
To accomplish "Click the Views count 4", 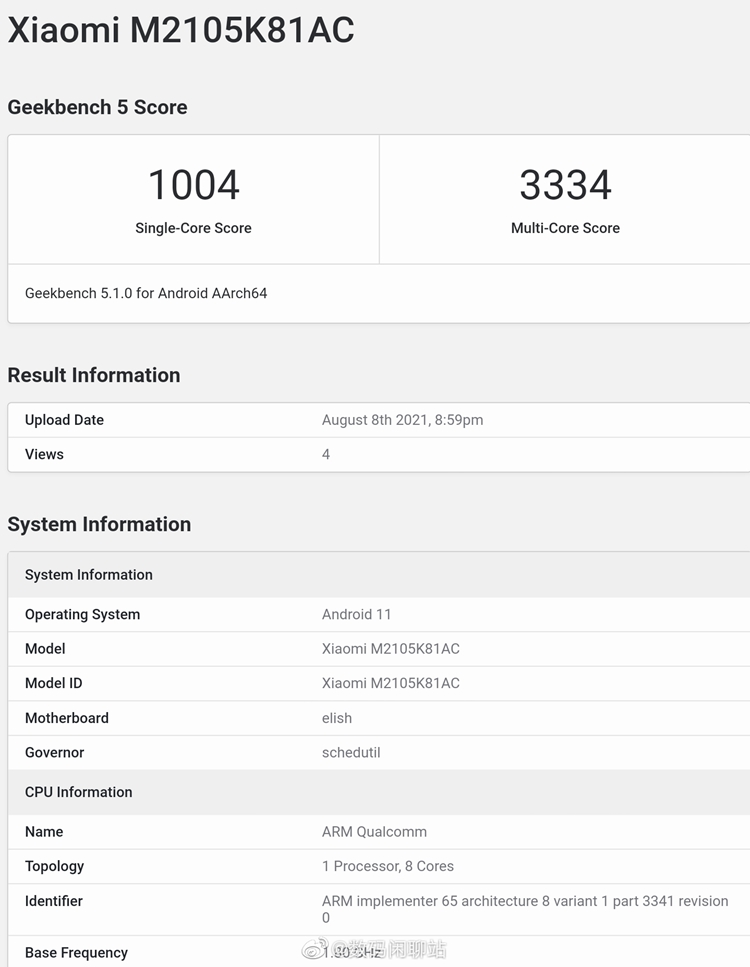I will [326, 455].
